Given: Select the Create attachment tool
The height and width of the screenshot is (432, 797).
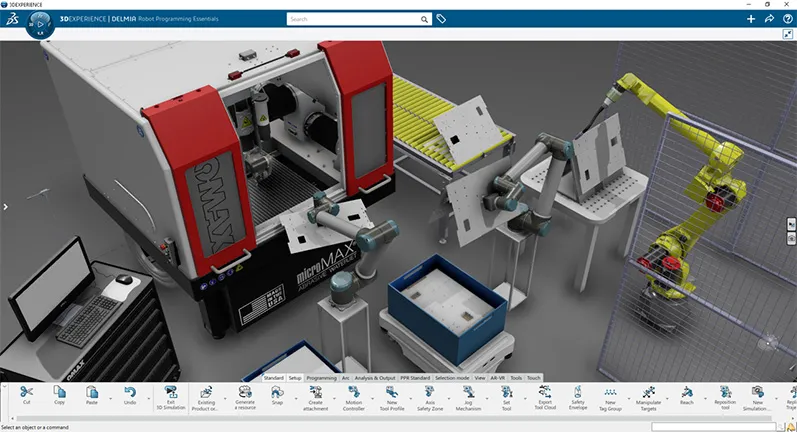Looking at the screenshot, I should point(316,392).
